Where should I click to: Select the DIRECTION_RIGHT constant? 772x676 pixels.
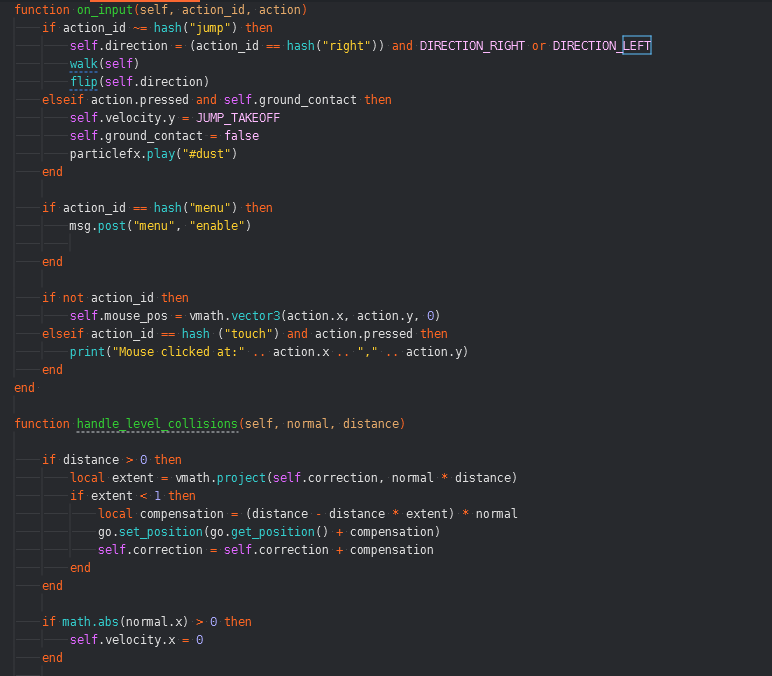(471, 46)
